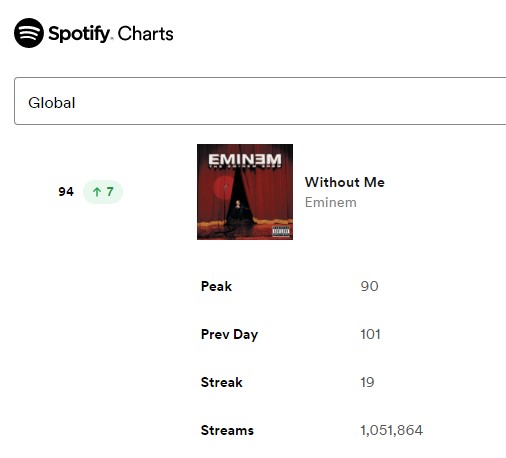Click the Streams label
The height and width of the screenshot is (458, 506).
coord(227,430)
